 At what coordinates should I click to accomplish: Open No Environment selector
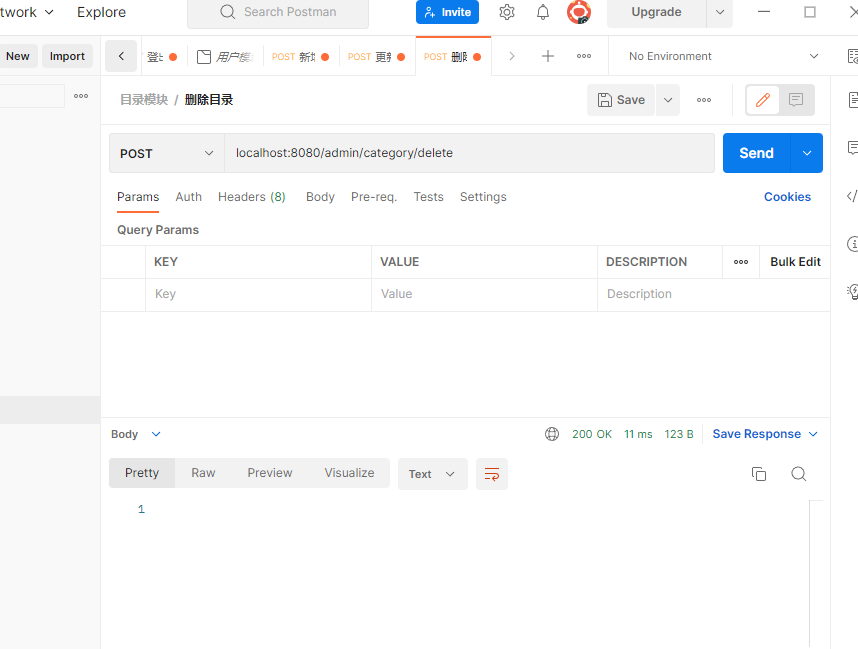[723, 56]
